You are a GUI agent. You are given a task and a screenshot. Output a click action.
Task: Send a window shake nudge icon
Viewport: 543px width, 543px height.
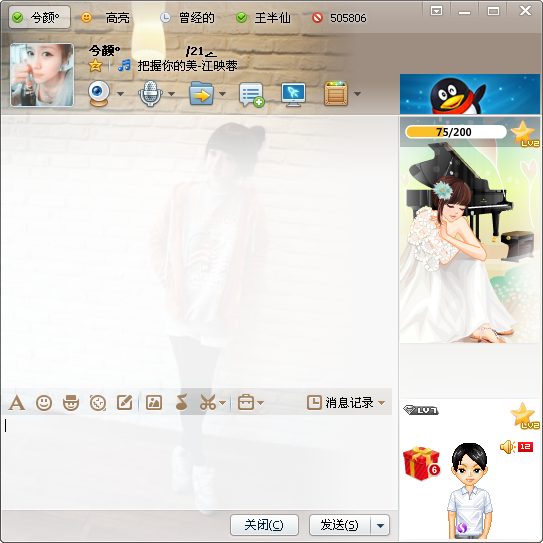click(x=98, y=403)
